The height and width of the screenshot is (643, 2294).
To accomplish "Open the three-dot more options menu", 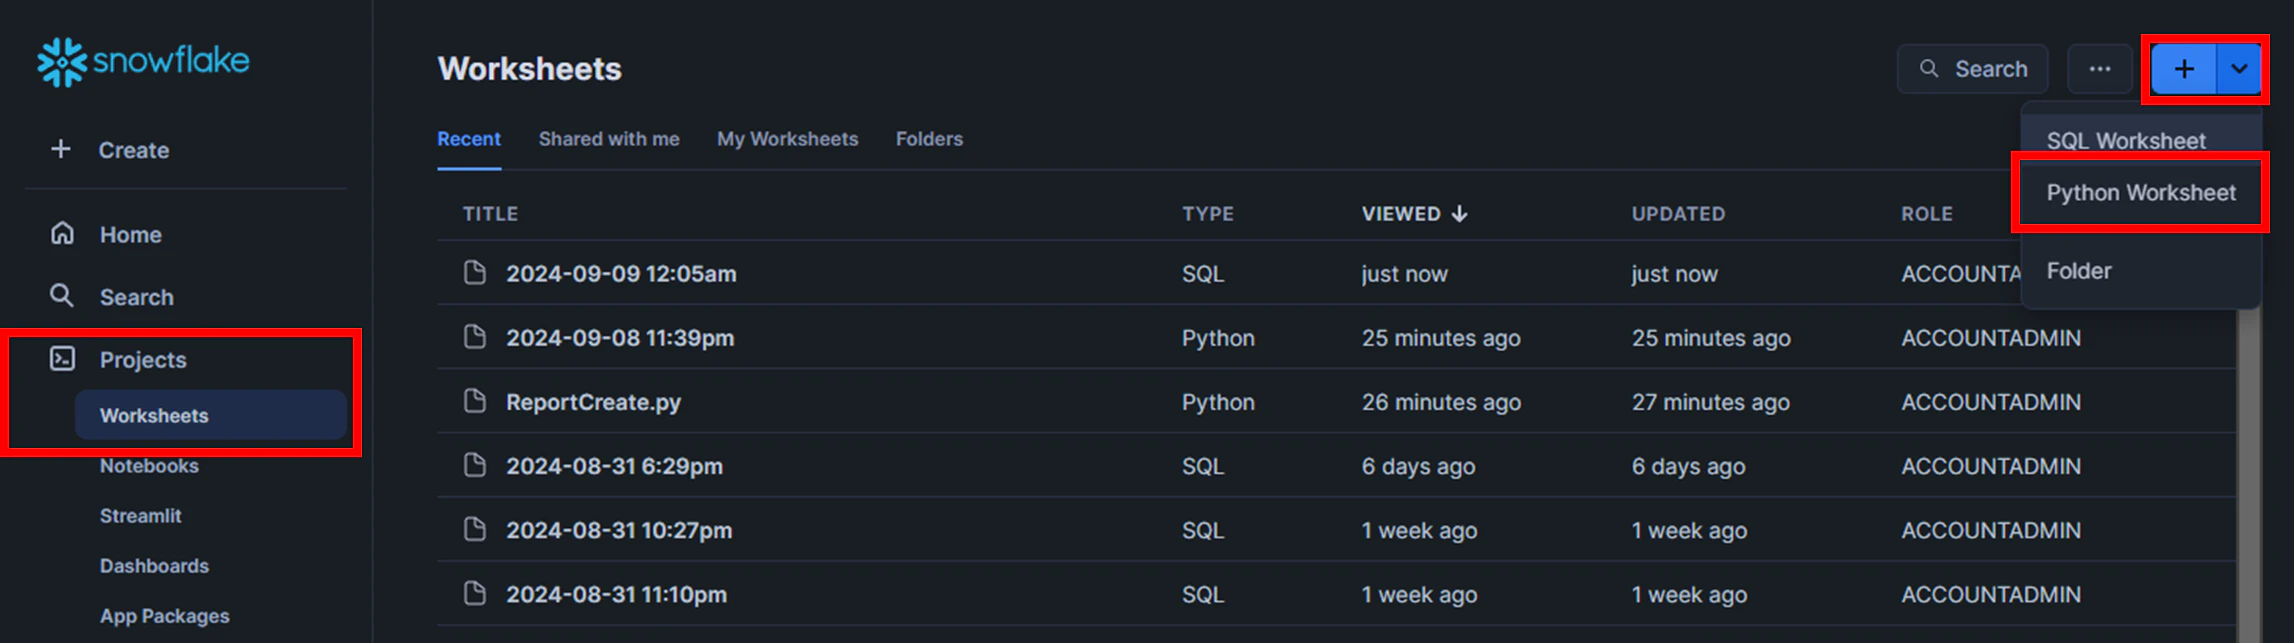I will pos(2099,69).
